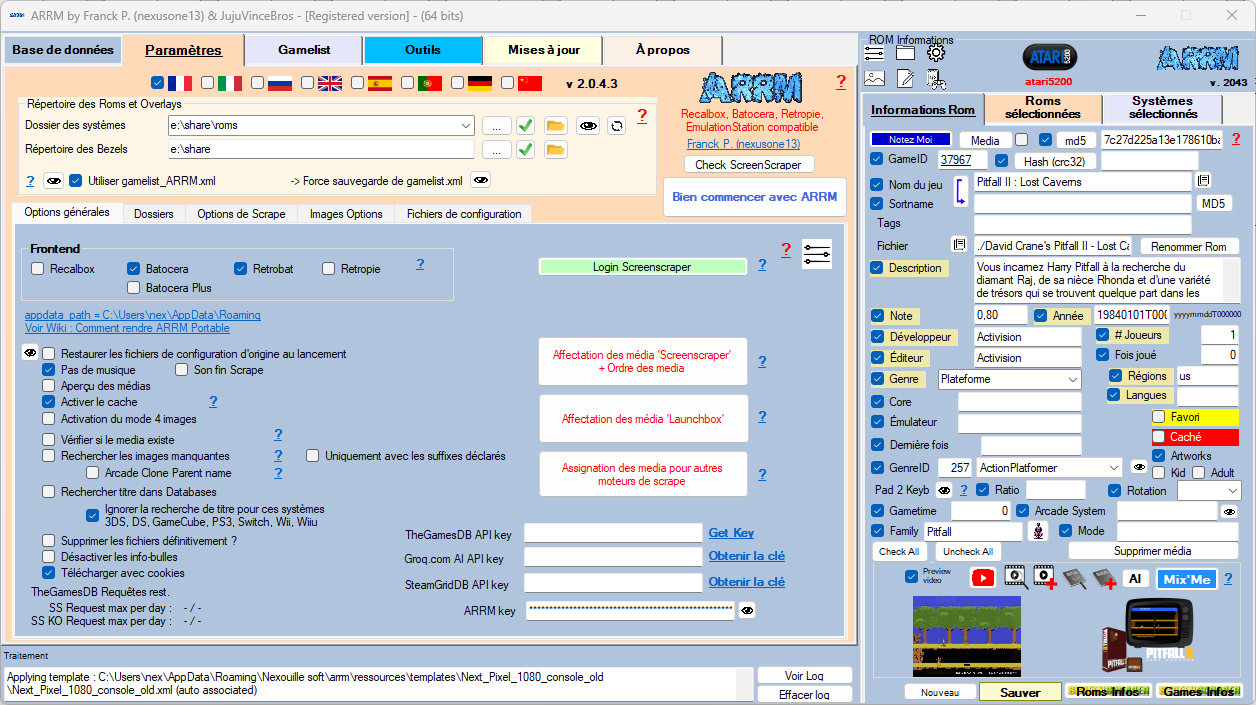This screenshot has height=705, width=1256.
Task: Click the Sauver button
Action: tap(1020, 692)
